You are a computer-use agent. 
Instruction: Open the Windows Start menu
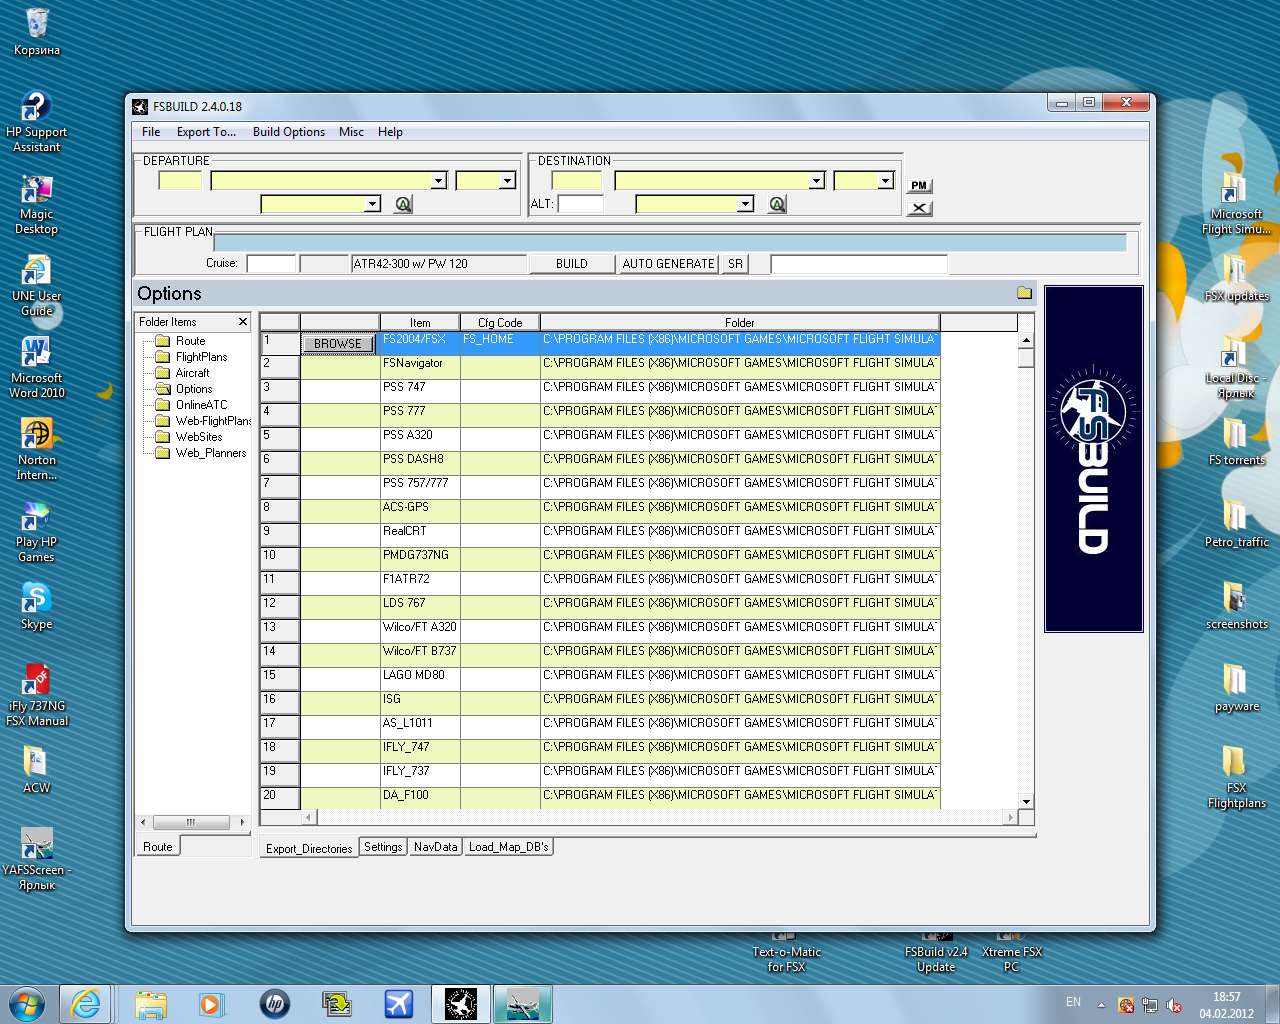point(27,1003)
